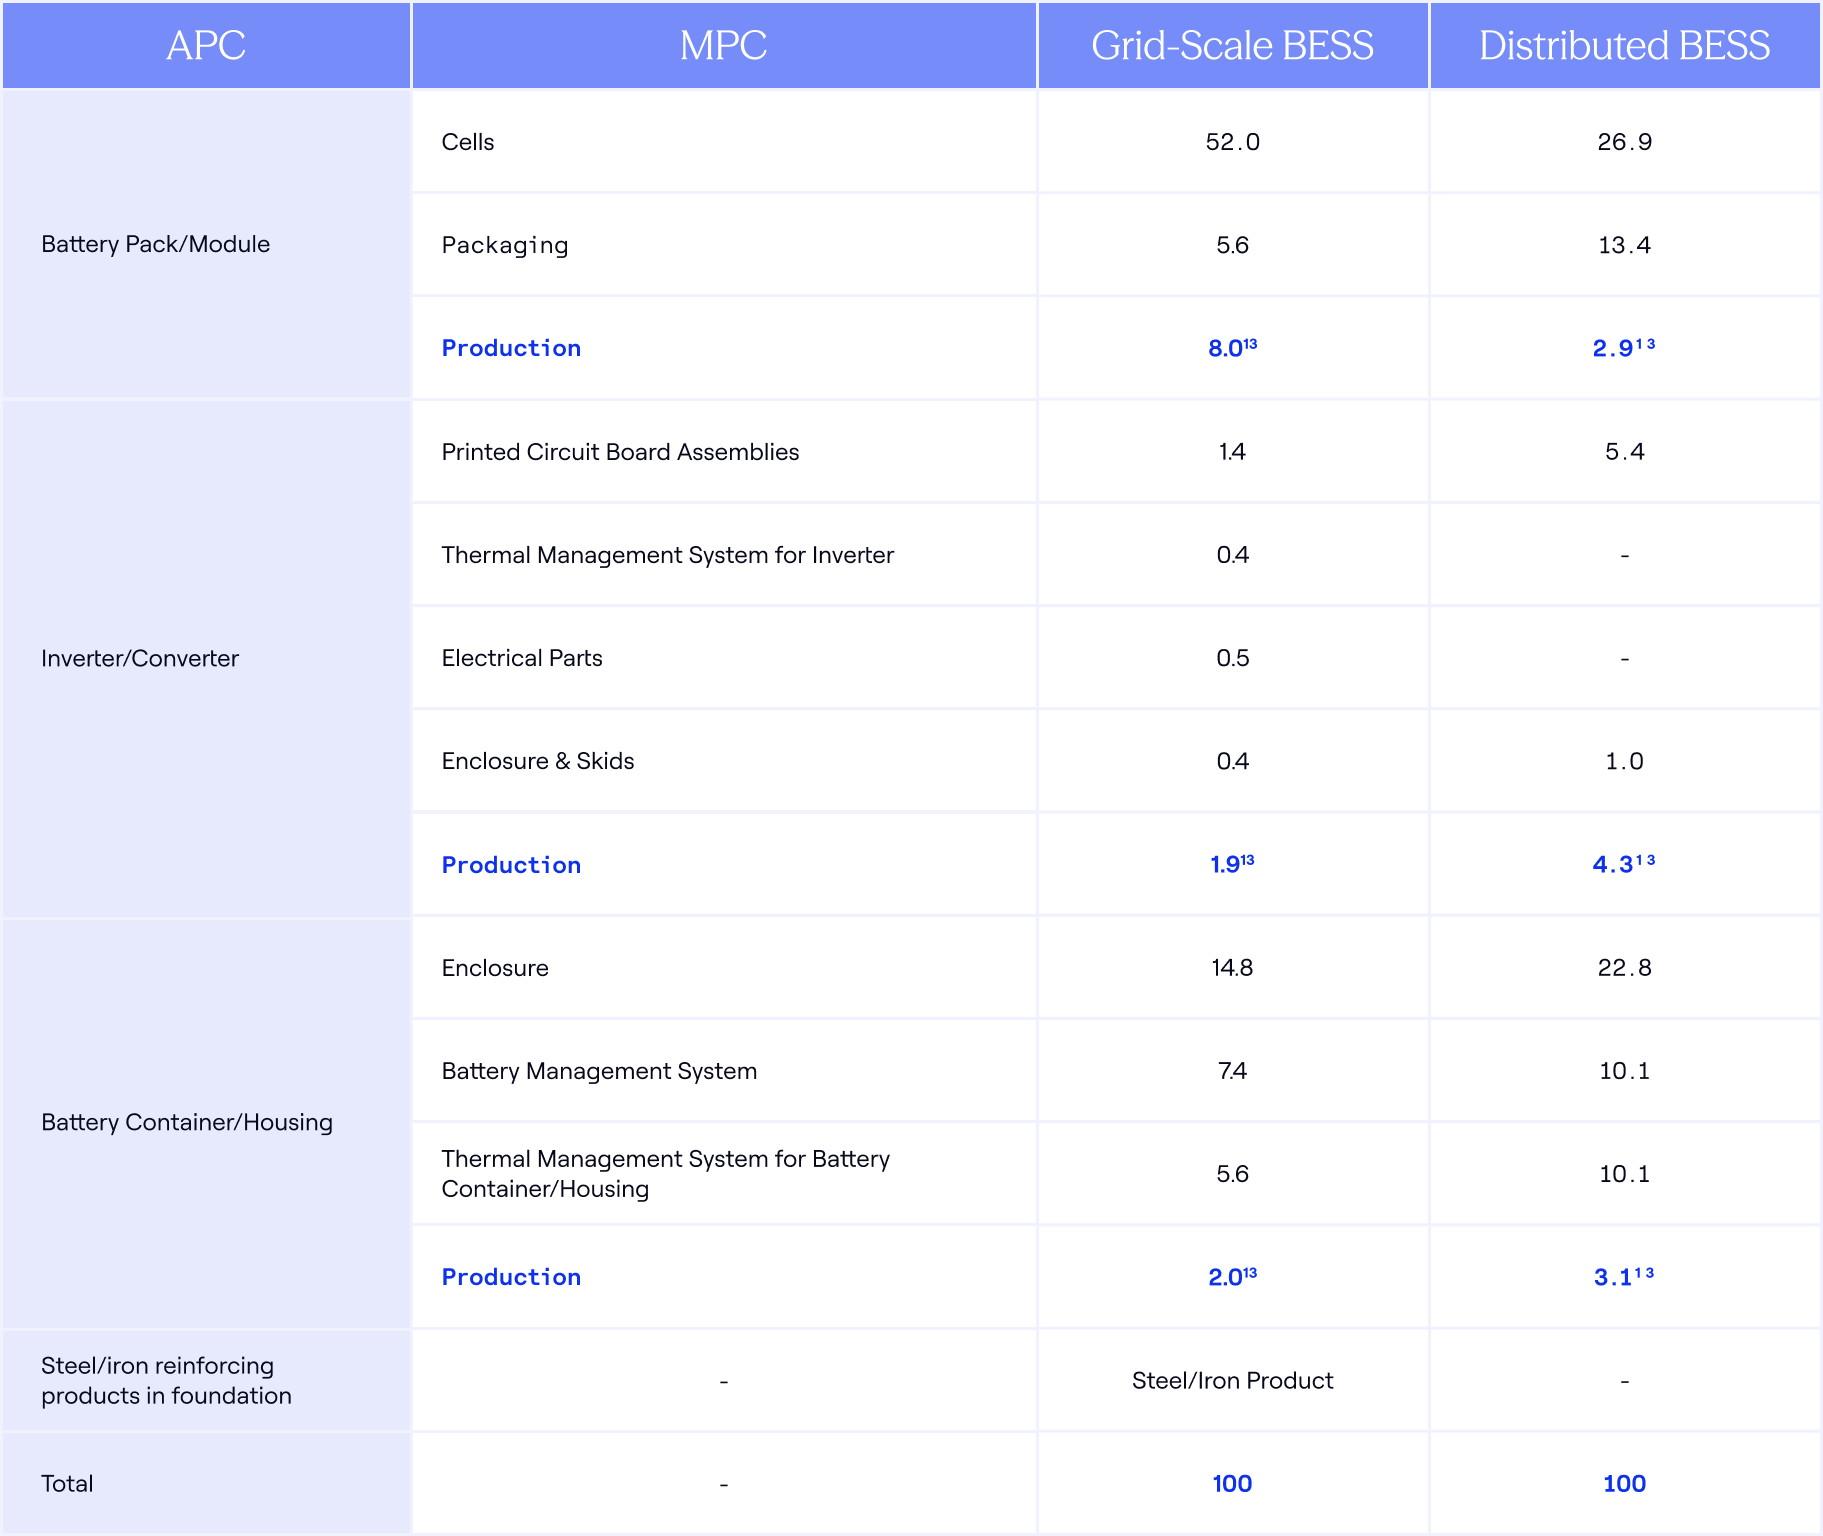Click the 13.4 Packaging value
The image size is (1823, 1536).
coord(1625,245)
